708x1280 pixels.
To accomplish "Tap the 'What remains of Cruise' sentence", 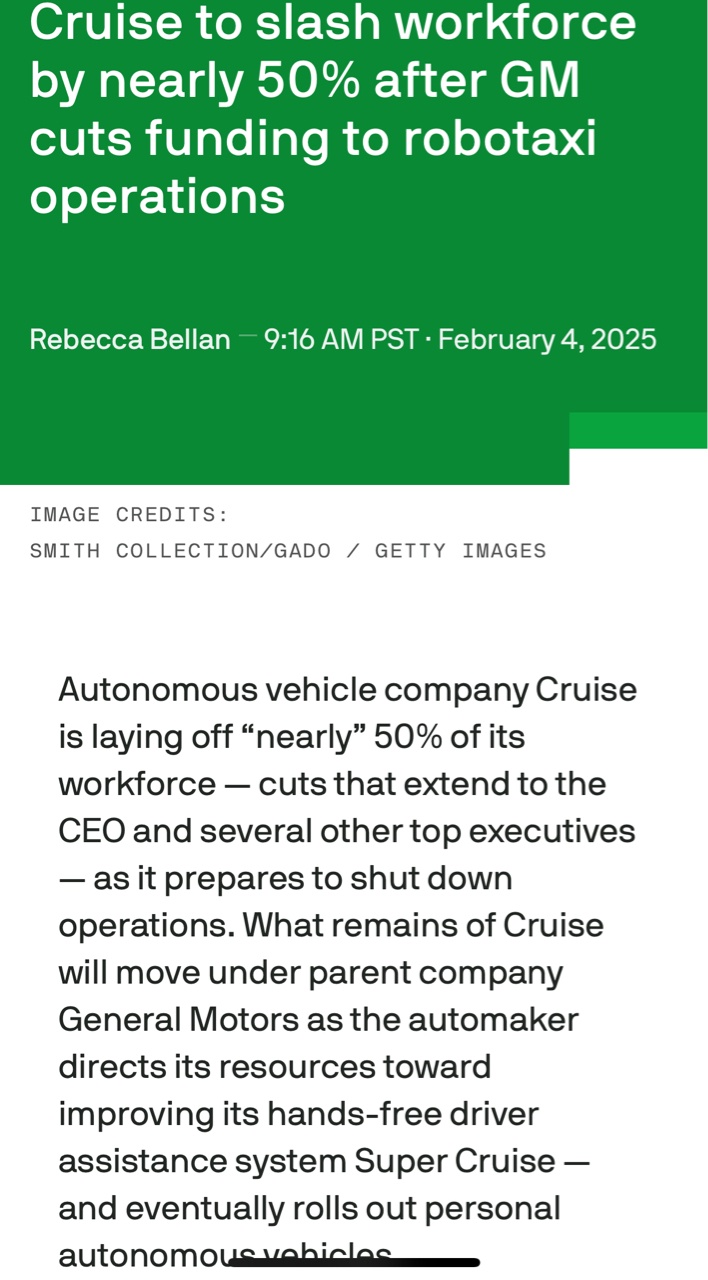I will tap(423, 926).
